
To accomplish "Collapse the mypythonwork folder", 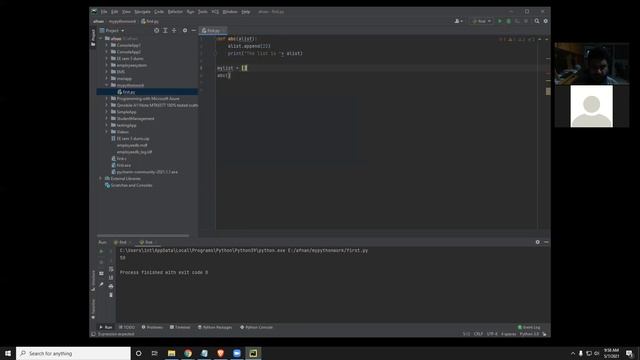I will pos(107,85).
